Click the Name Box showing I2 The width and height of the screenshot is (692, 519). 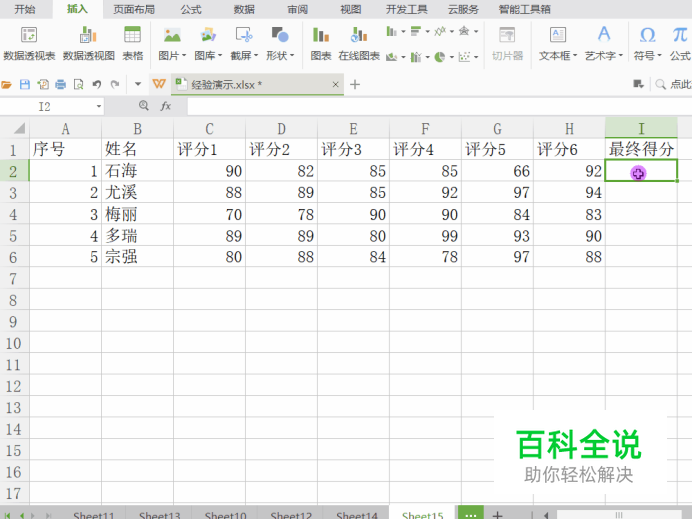pyautogui.click(x=44, y=106)
